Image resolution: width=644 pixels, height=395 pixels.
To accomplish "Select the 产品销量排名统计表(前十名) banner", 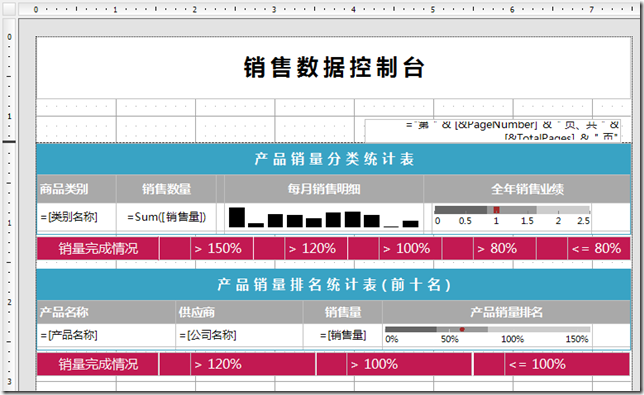I will (334, 285).
